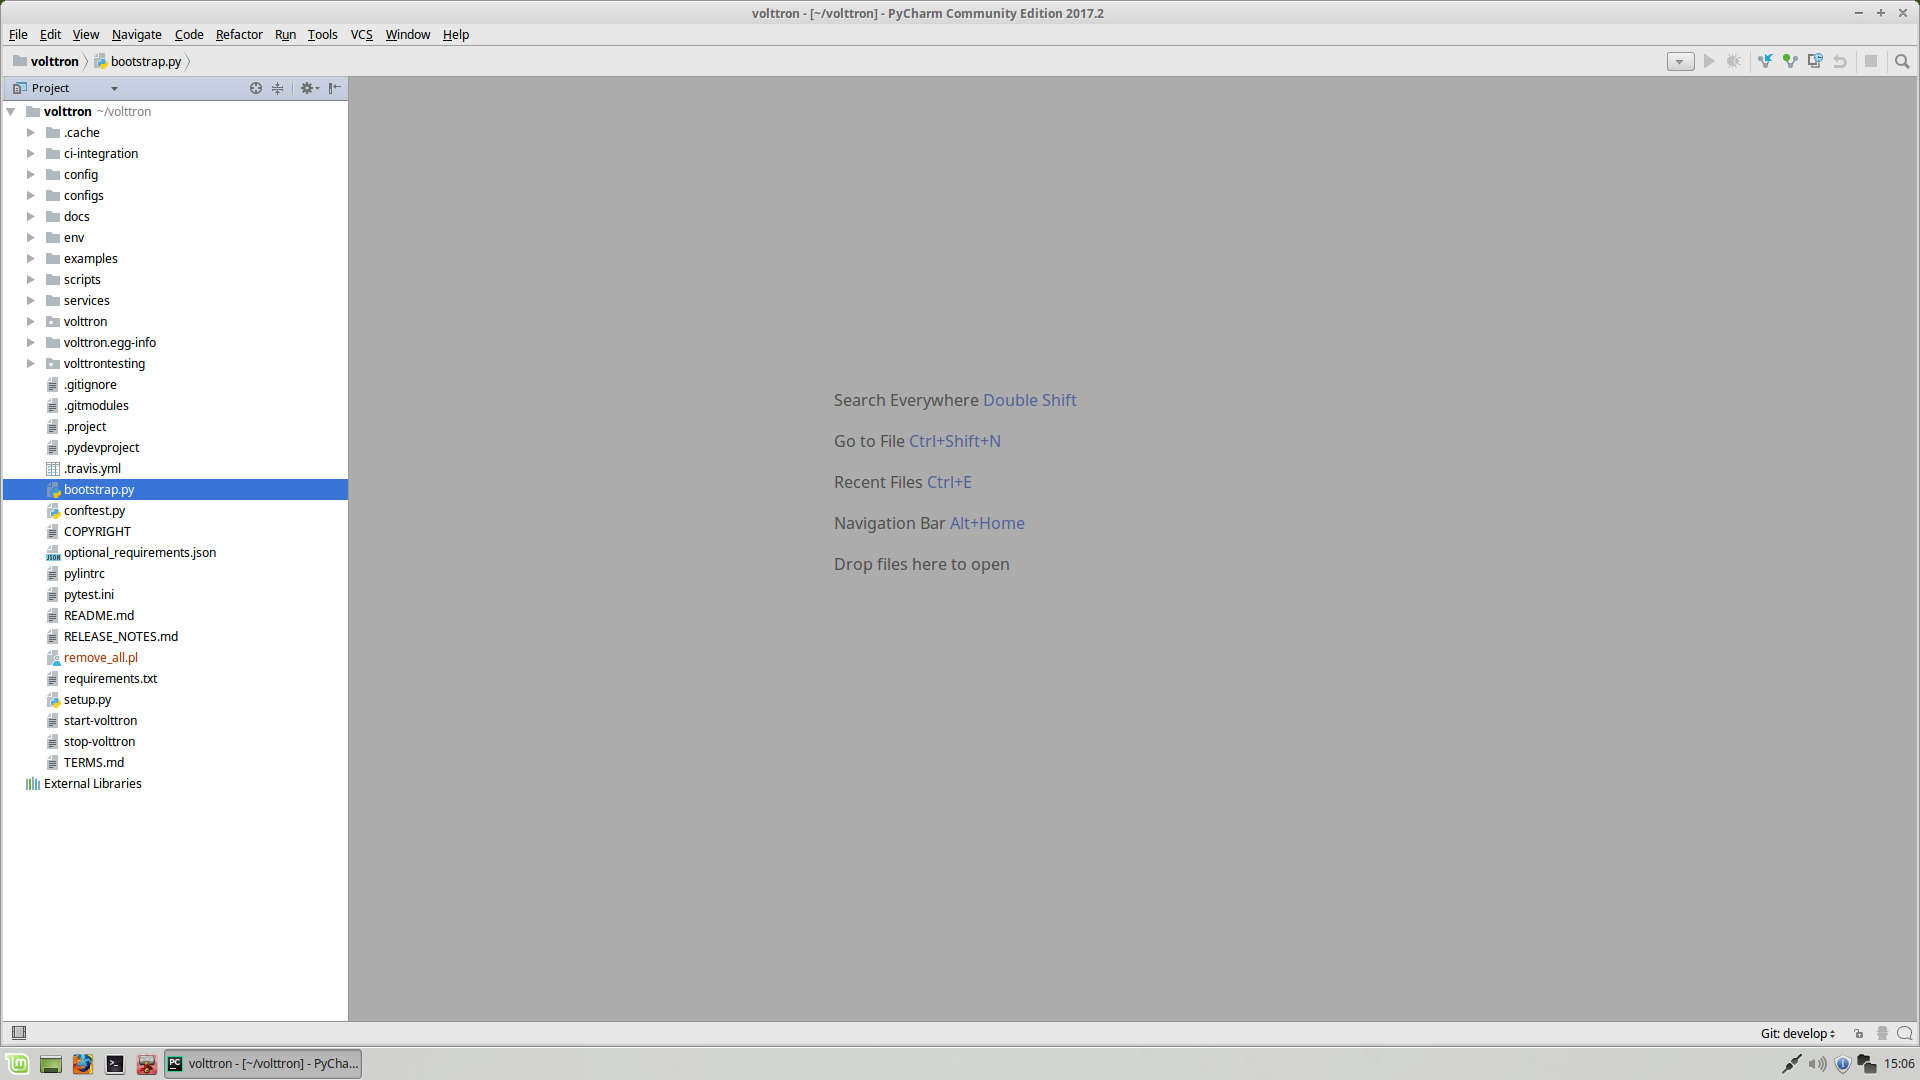1920x1080 pixels.
Task: Click the inspection profile hector icon
Action: pyautogui.click(x=1882, y=1034)
